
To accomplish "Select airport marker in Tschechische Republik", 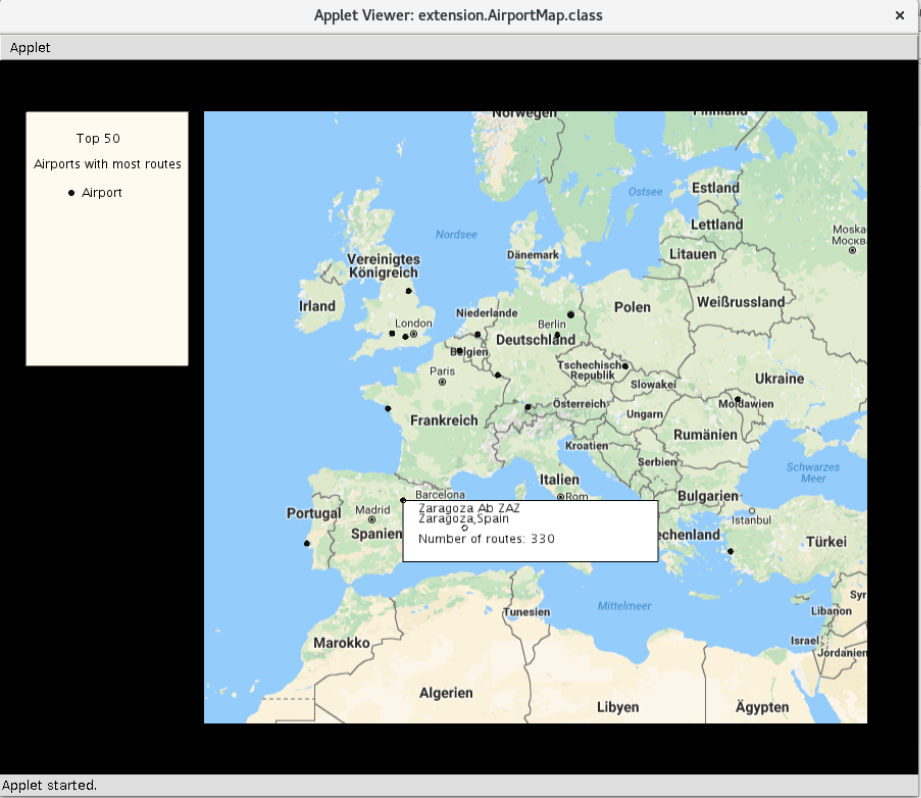I will click(625, 366).
